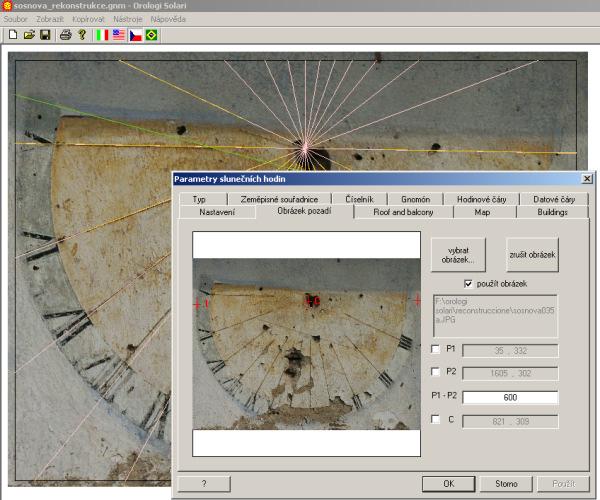The image size is (600, 500).
Task: Click the image file path field
Action: (x=495, y=316)
